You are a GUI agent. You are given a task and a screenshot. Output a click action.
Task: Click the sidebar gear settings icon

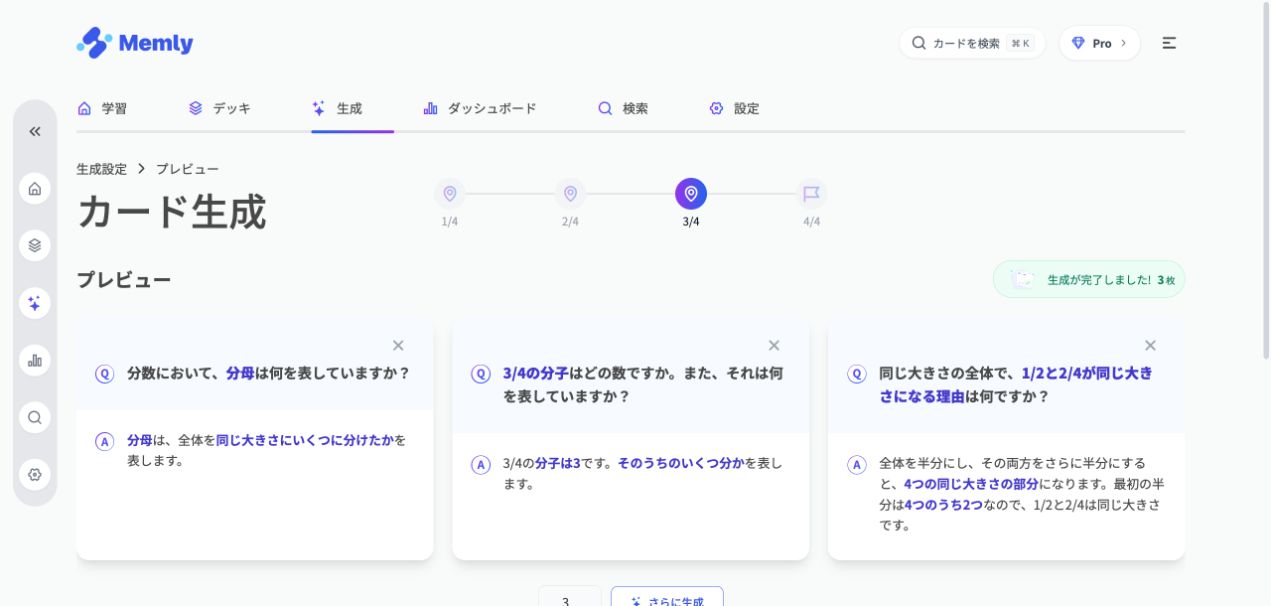35,474
